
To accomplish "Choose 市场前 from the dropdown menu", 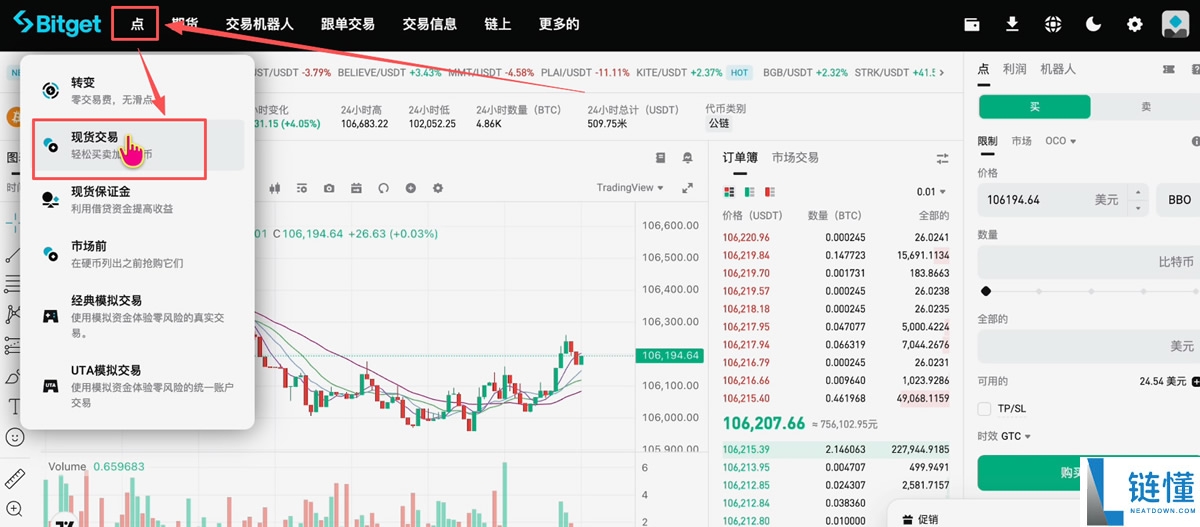I will (138, 254).
